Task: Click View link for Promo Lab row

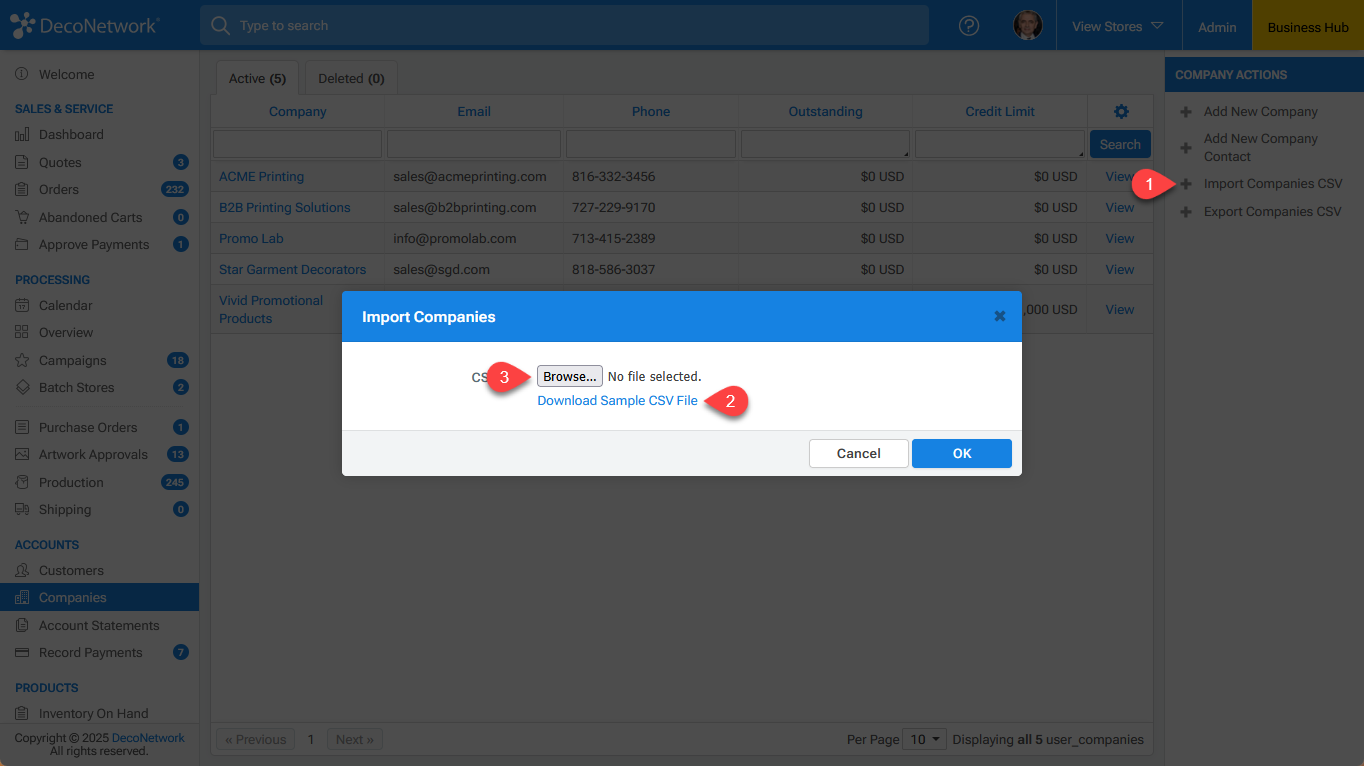Action: pos(1120,239)
